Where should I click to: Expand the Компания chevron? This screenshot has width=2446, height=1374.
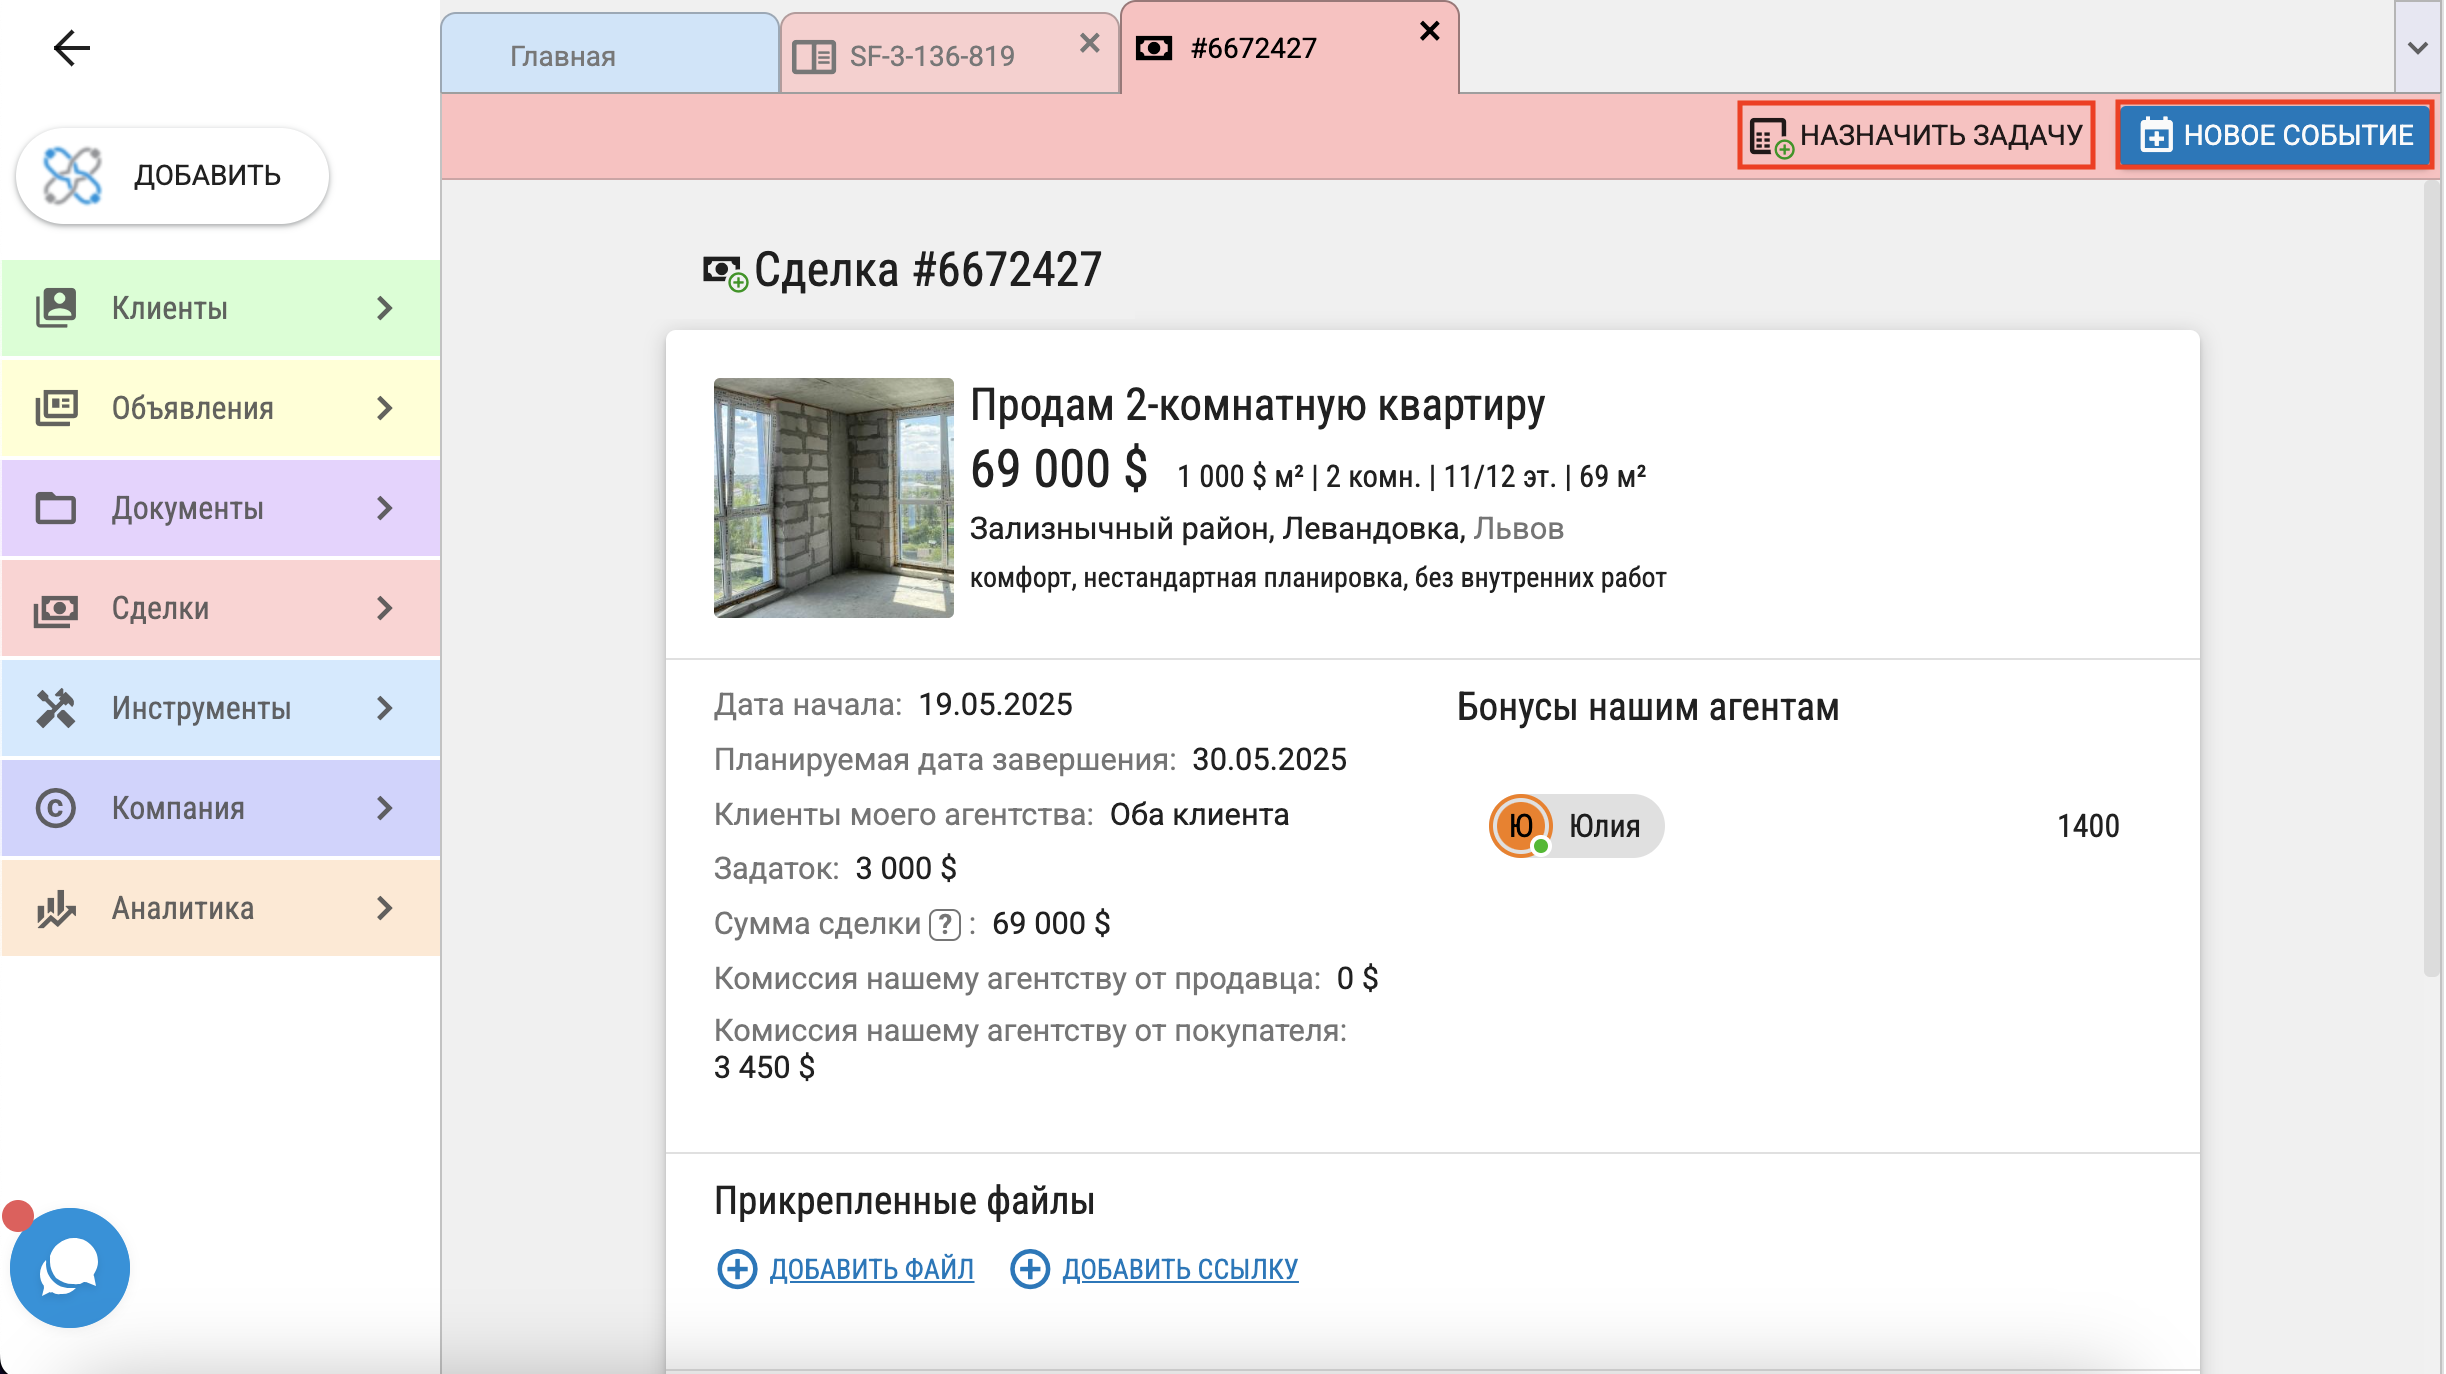coord(385,808)
